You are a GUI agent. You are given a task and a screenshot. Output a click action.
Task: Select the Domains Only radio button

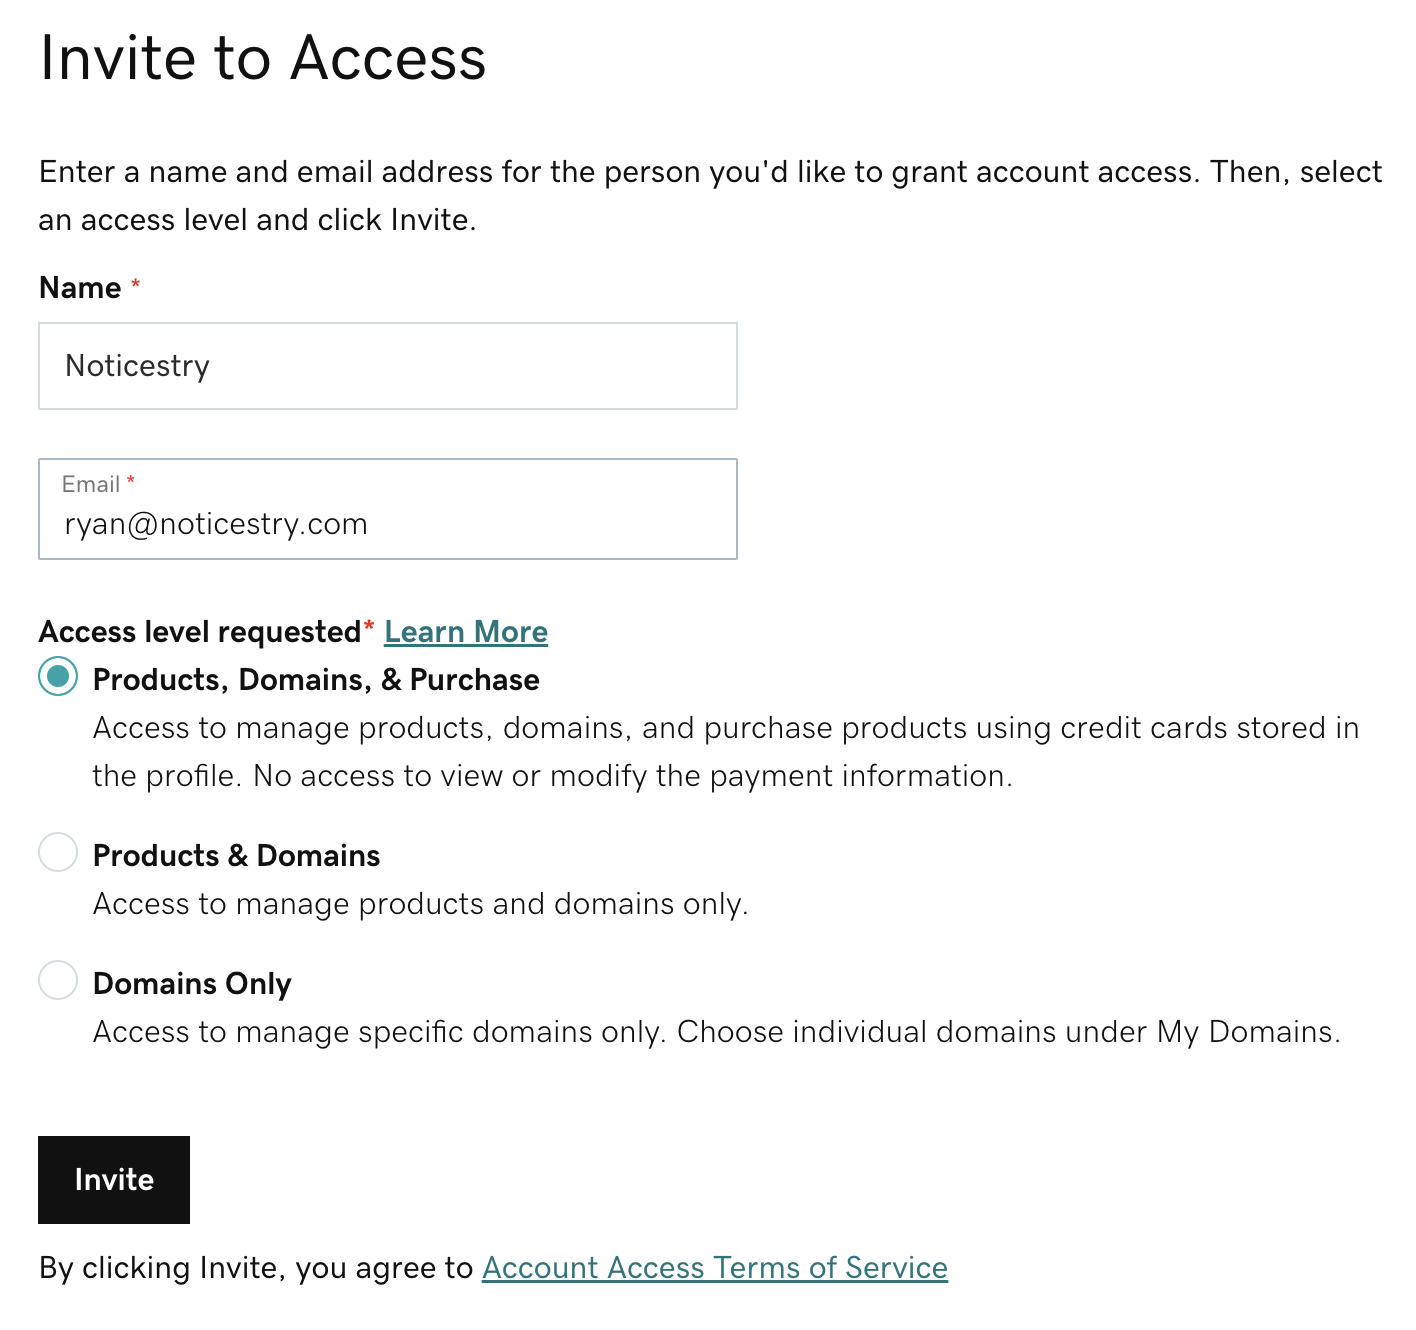coord(58,980)
